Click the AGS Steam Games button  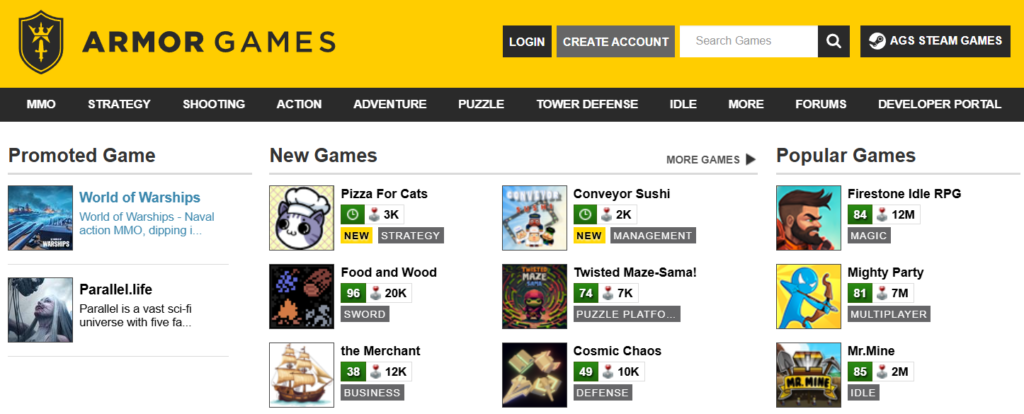[935, 41]
